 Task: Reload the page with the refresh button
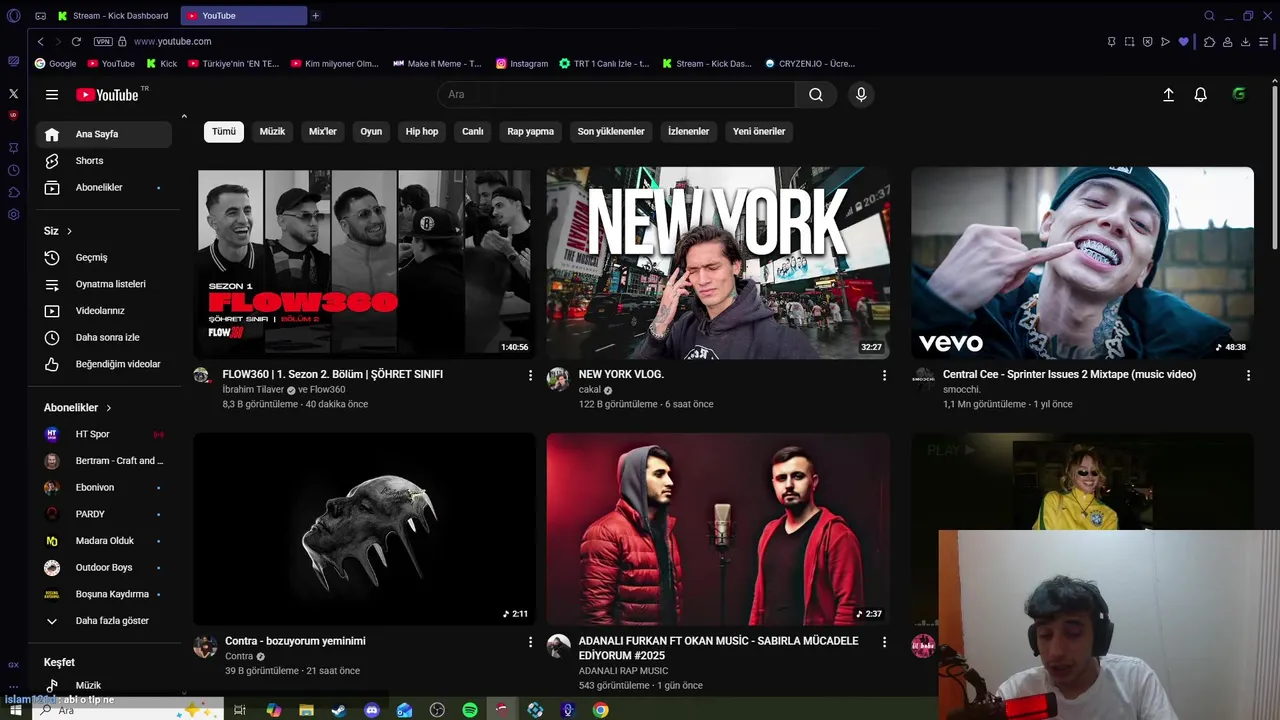76,41
